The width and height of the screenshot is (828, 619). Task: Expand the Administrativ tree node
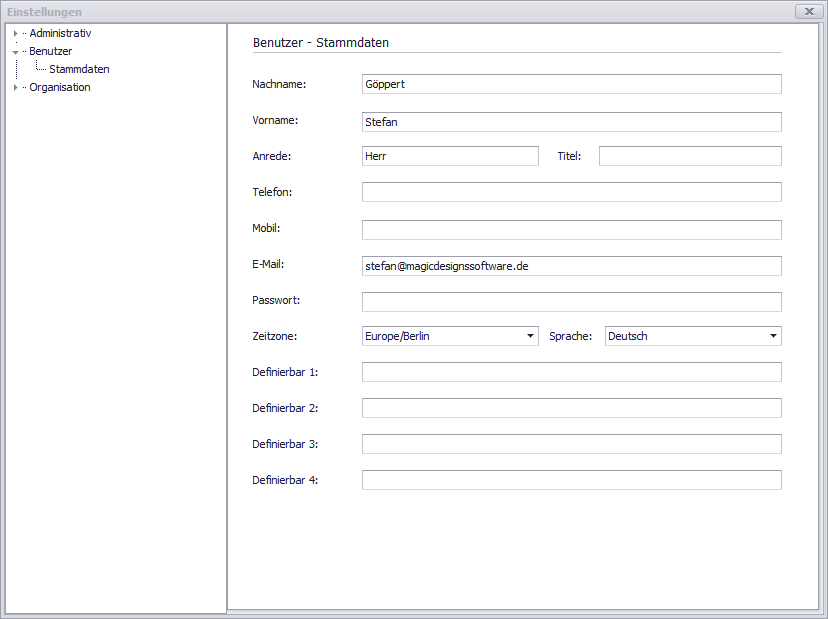(x=15, y=34)
